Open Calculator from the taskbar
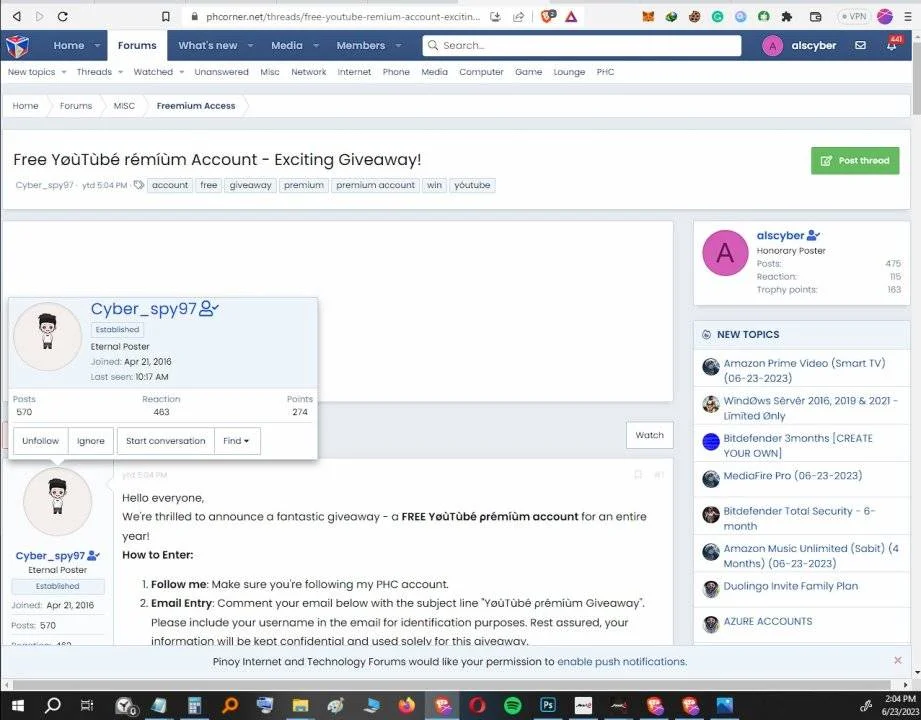This screenshot has height=720, width=921. click(x=194, y=705)
